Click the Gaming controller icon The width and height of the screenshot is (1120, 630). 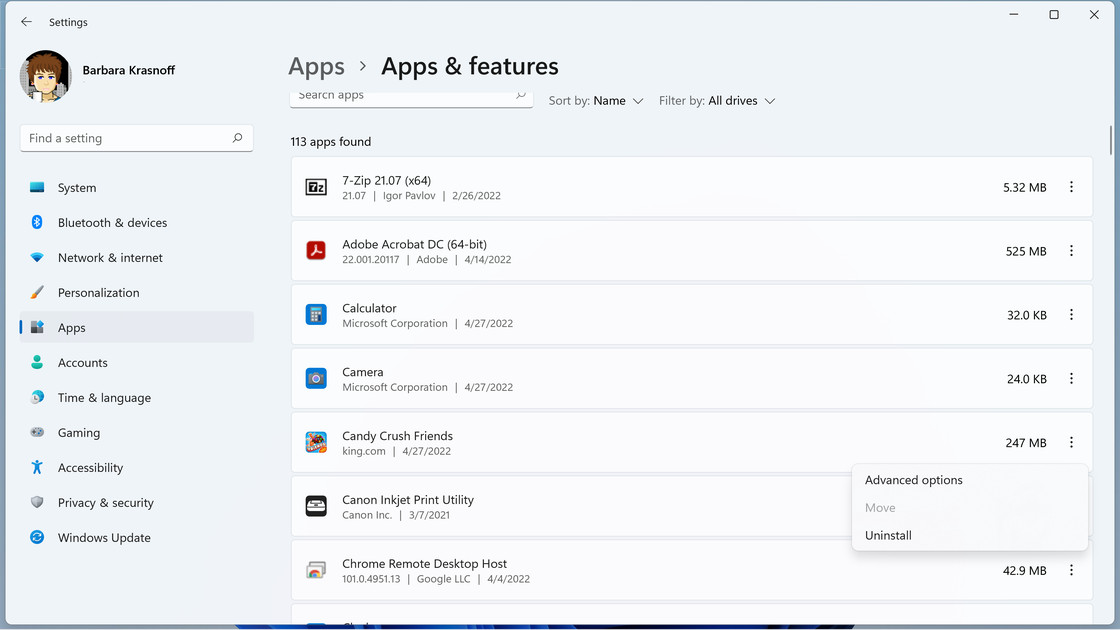37,432
